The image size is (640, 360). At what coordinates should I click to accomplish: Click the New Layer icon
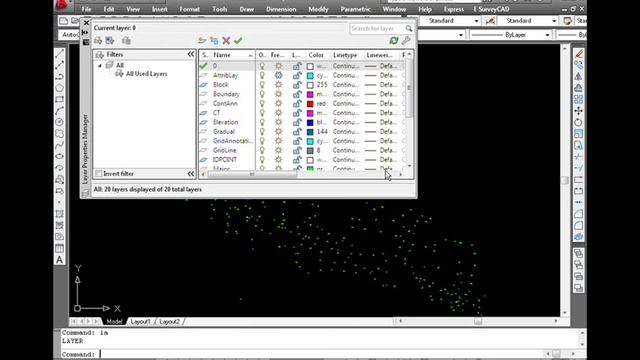202,40
